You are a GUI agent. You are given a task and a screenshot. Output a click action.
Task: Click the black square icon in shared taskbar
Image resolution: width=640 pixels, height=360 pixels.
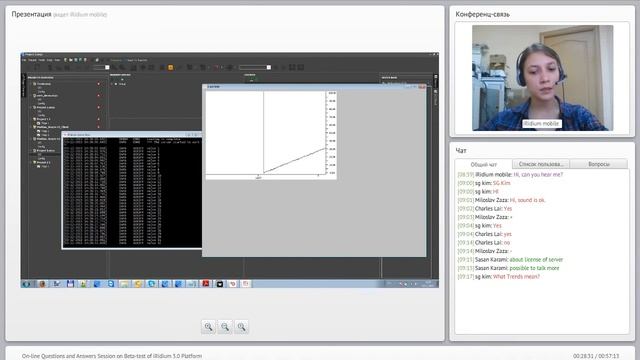[220, 284]
